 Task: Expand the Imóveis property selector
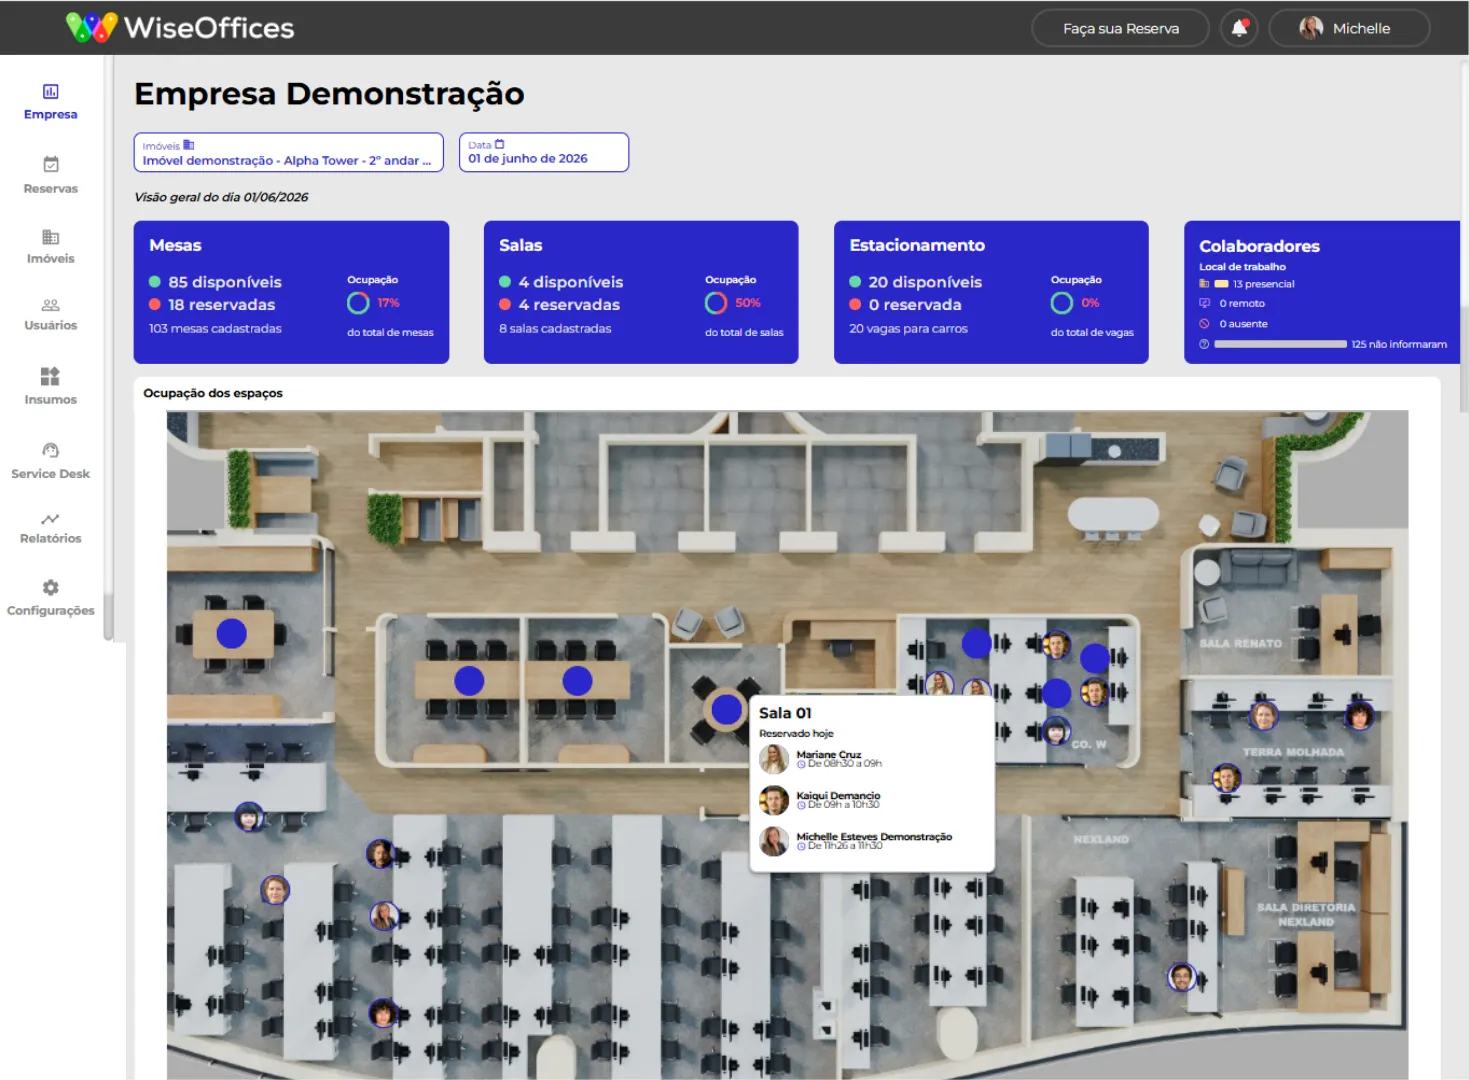tap(289, 153)
